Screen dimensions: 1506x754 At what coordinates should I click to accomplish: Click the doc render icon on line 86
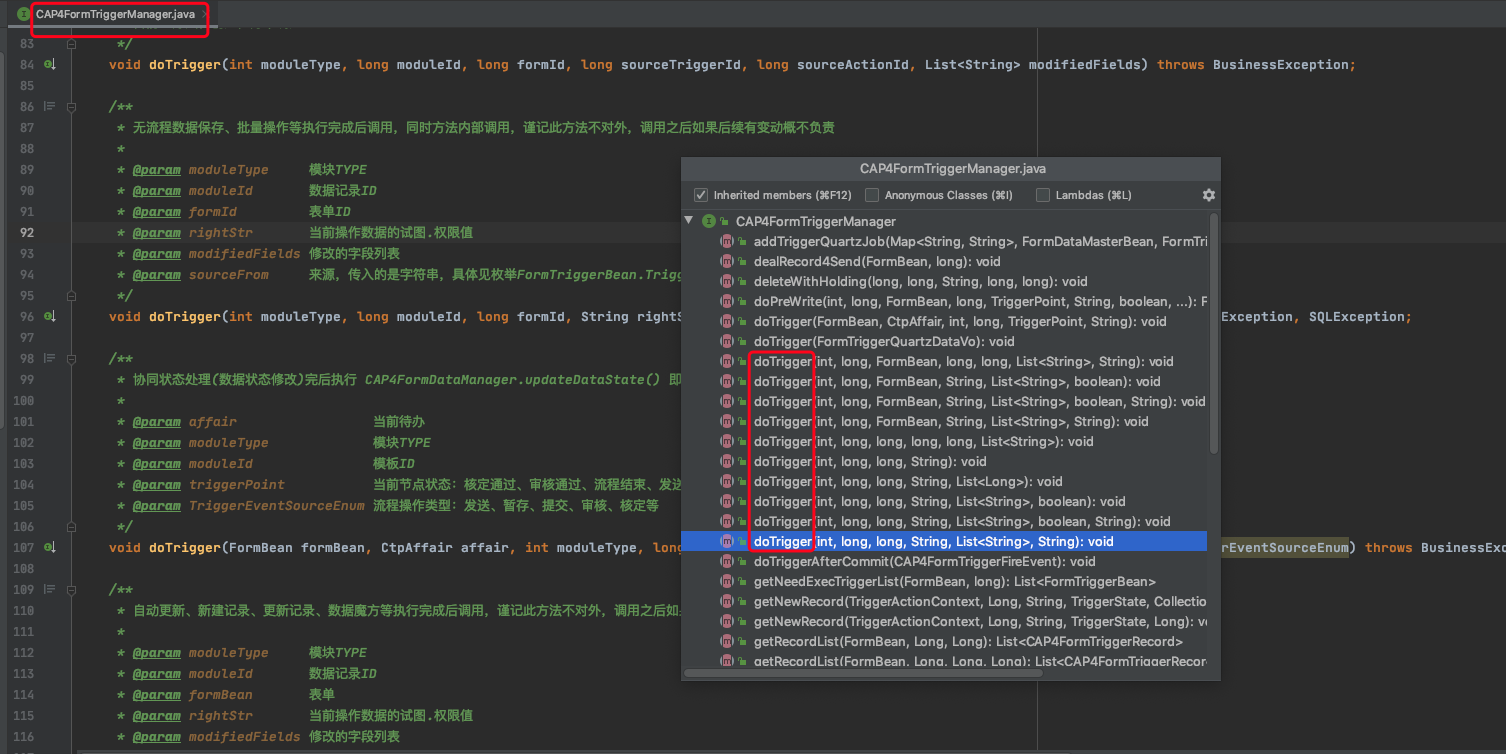(49, 107)
